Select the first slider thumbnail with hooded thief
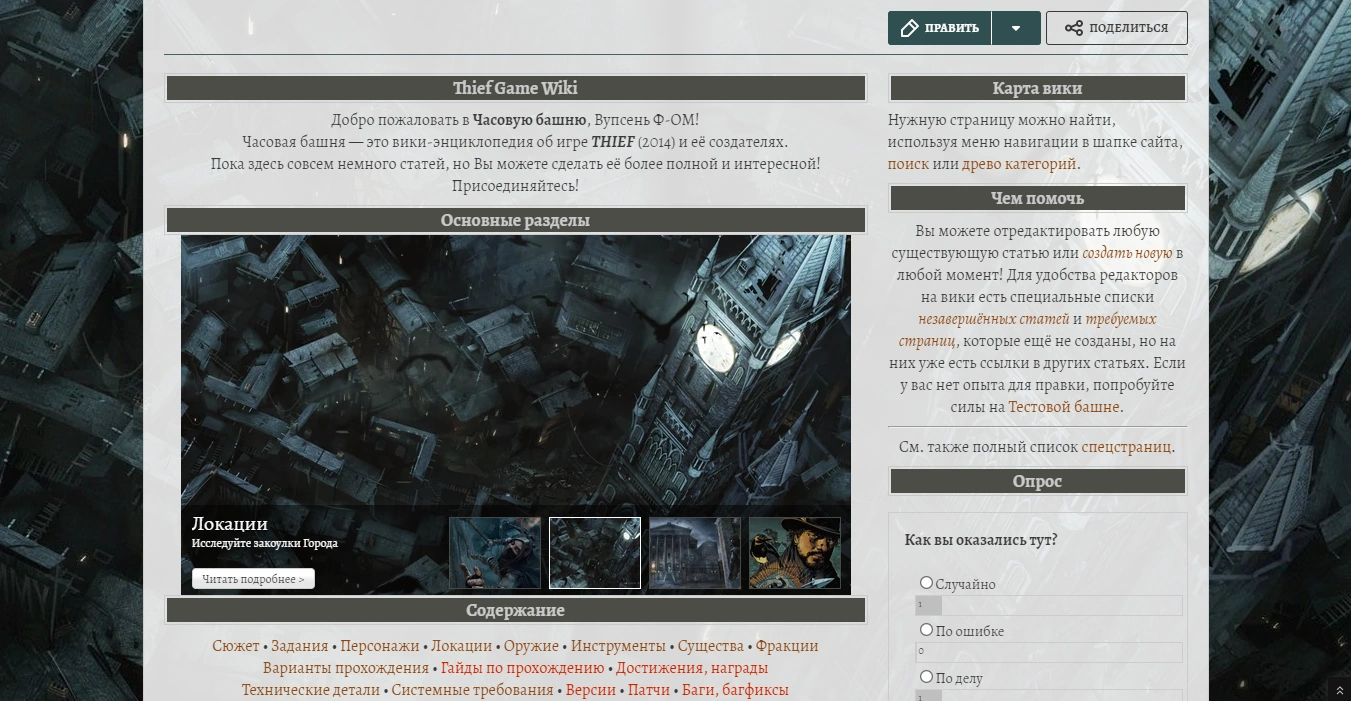The width and height of the screenshot is (1351, 701). click(495, 553)
